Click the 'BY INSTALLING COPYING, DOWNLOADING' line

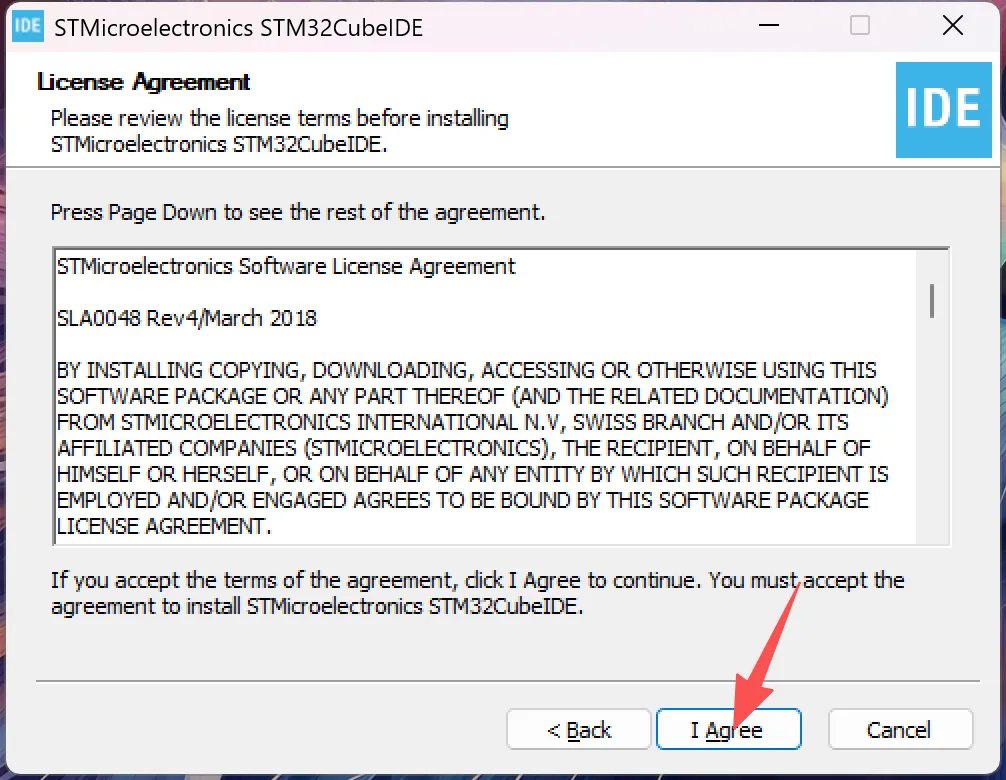(466, 370)
